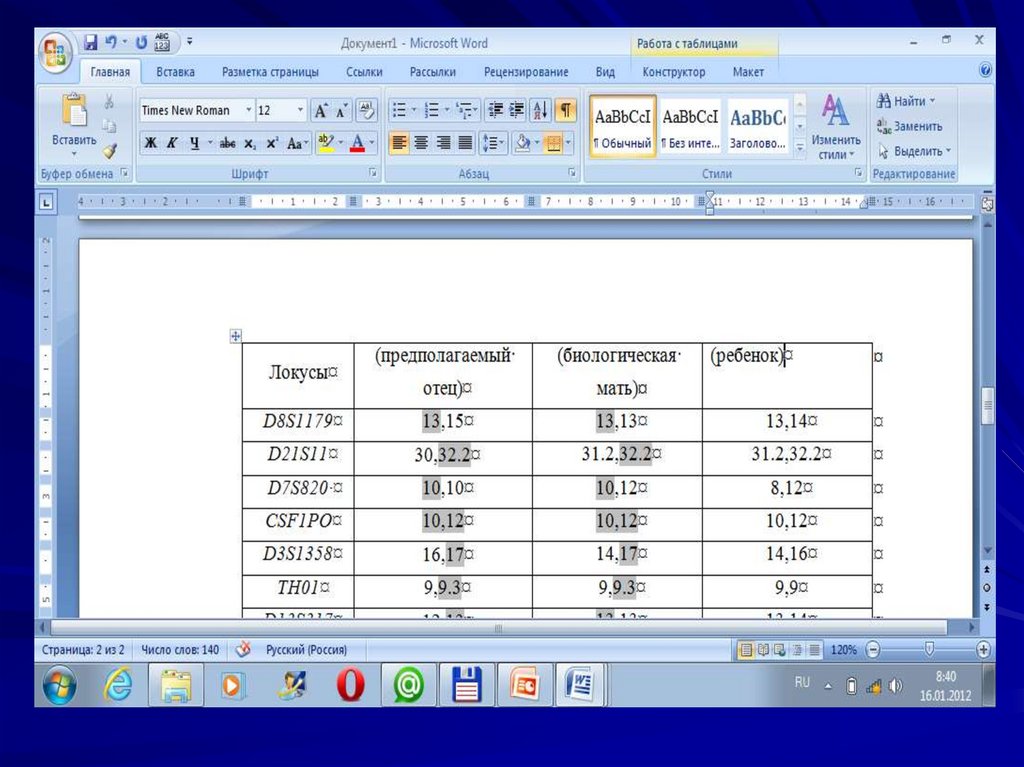Toggle paragraph marks display ¶
The height and width of the screenshot is (767, 1024).
[x=566, y=110]
